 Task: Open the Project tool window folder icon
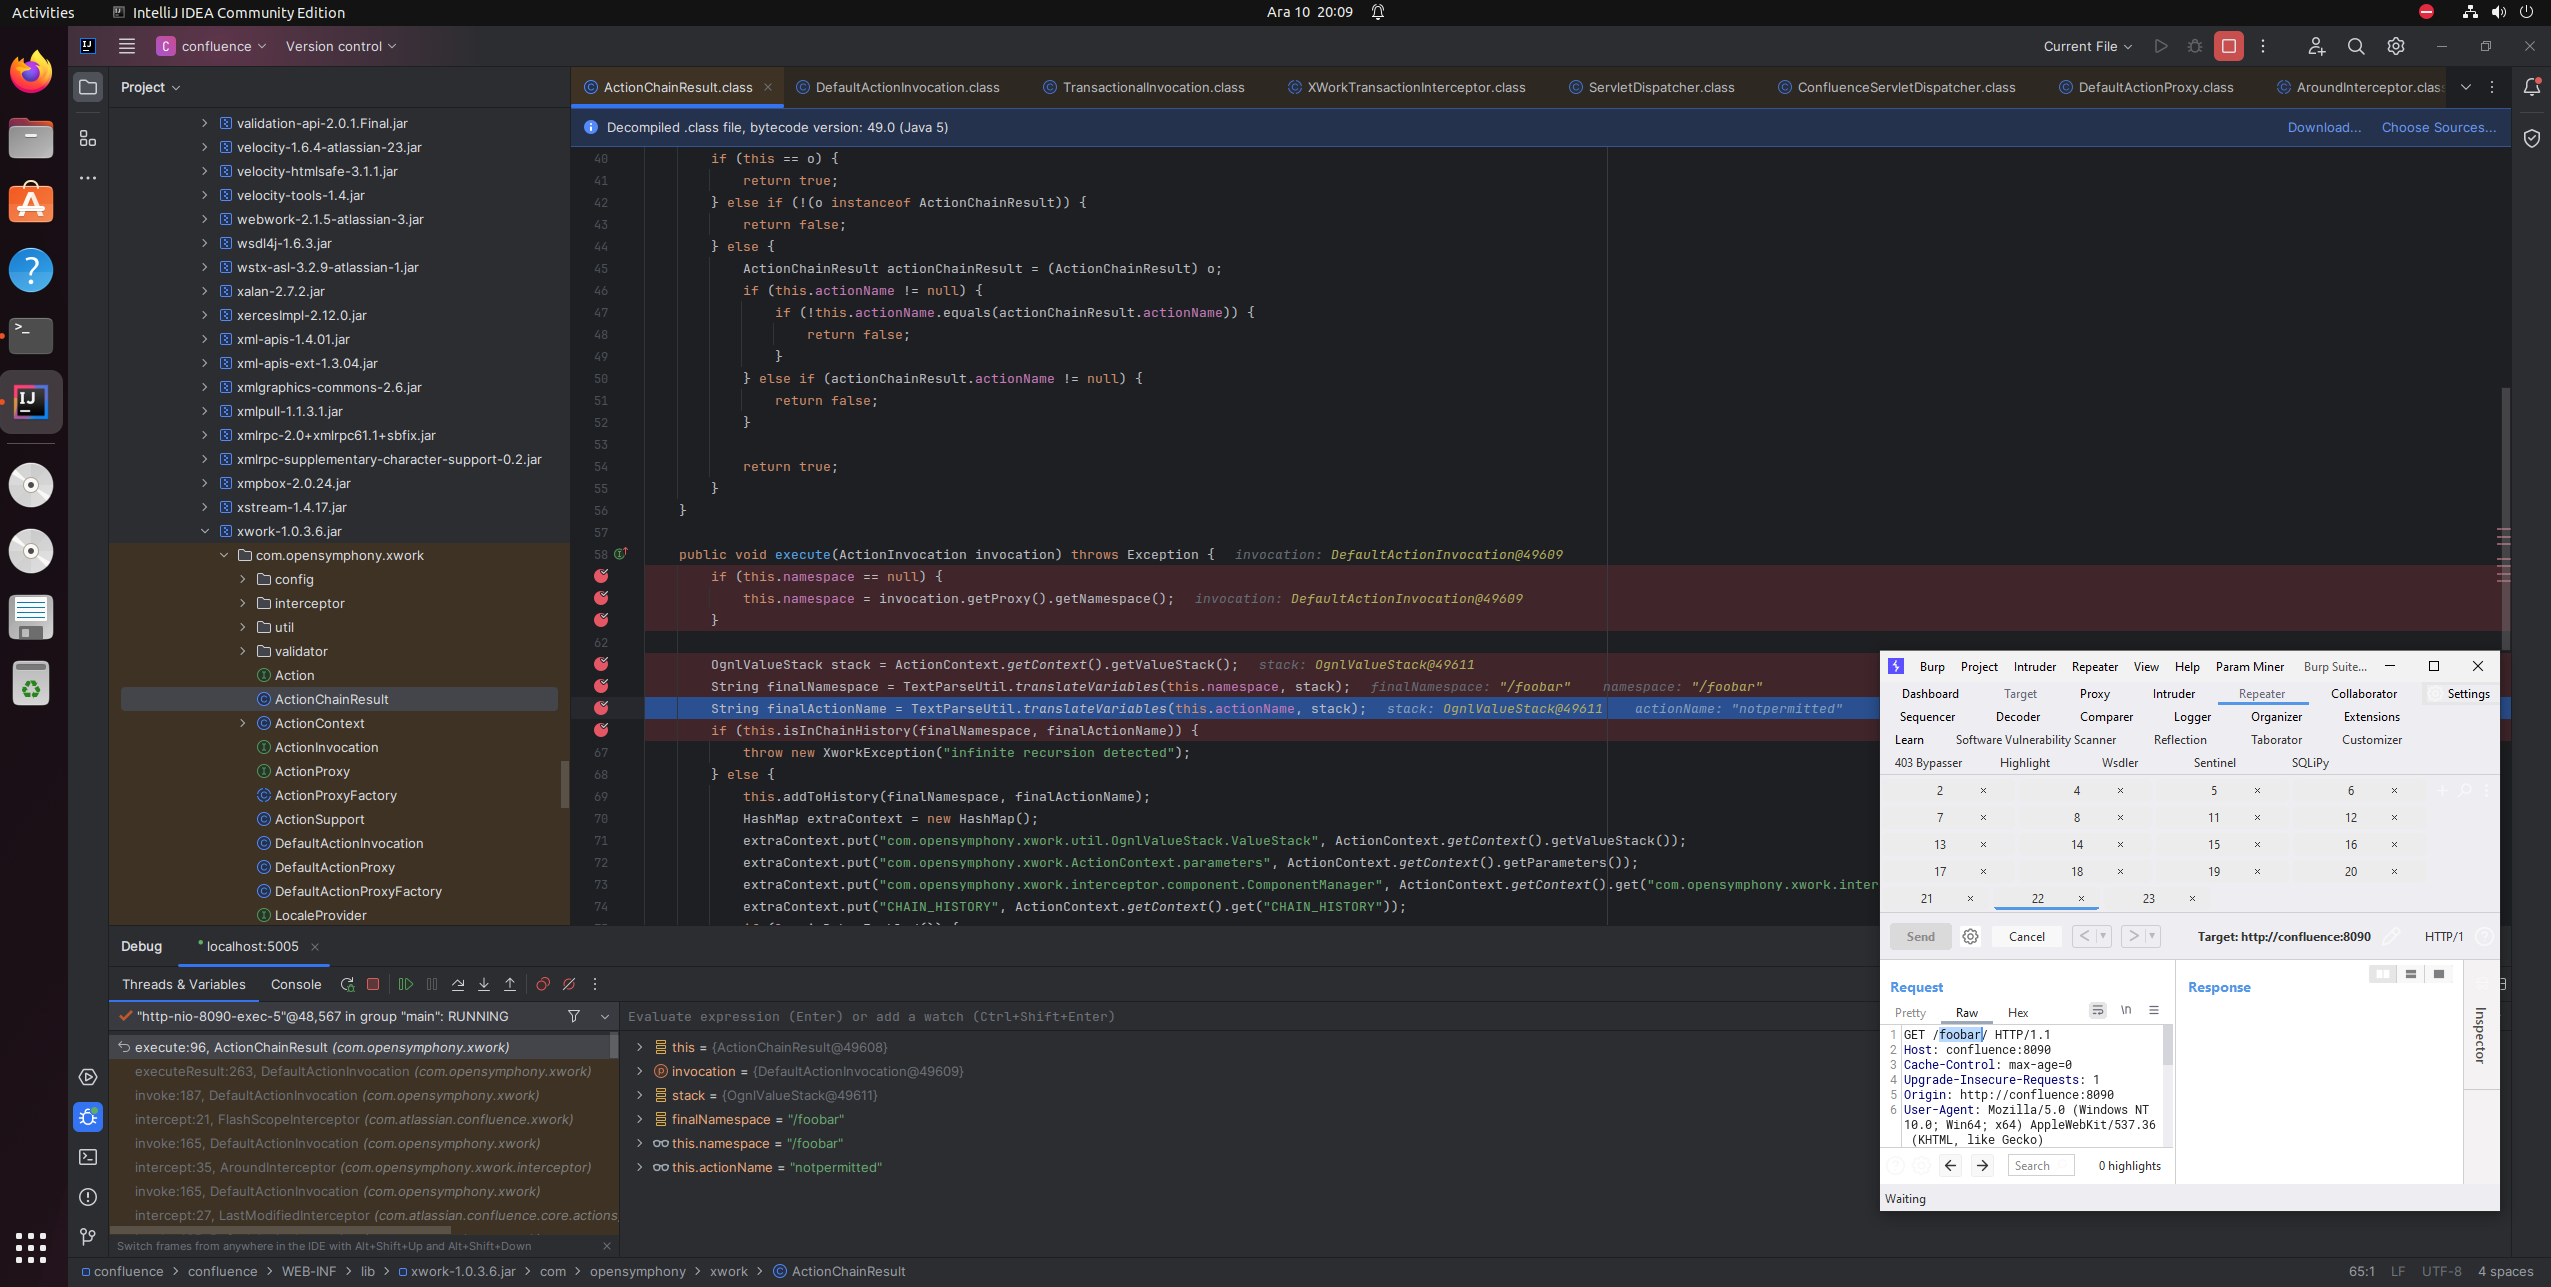click(x=88, y=87)
